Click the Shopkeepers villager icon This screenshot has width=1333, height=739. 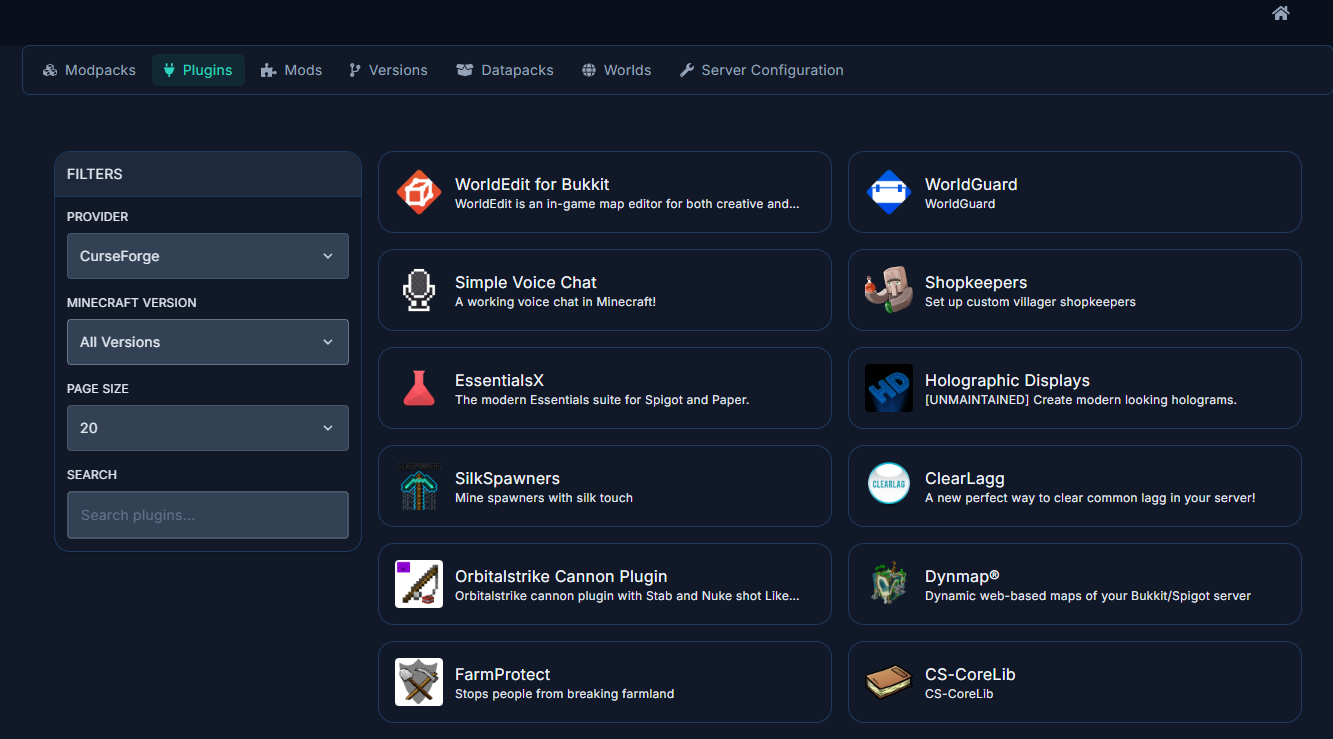[x=888, y=290]
